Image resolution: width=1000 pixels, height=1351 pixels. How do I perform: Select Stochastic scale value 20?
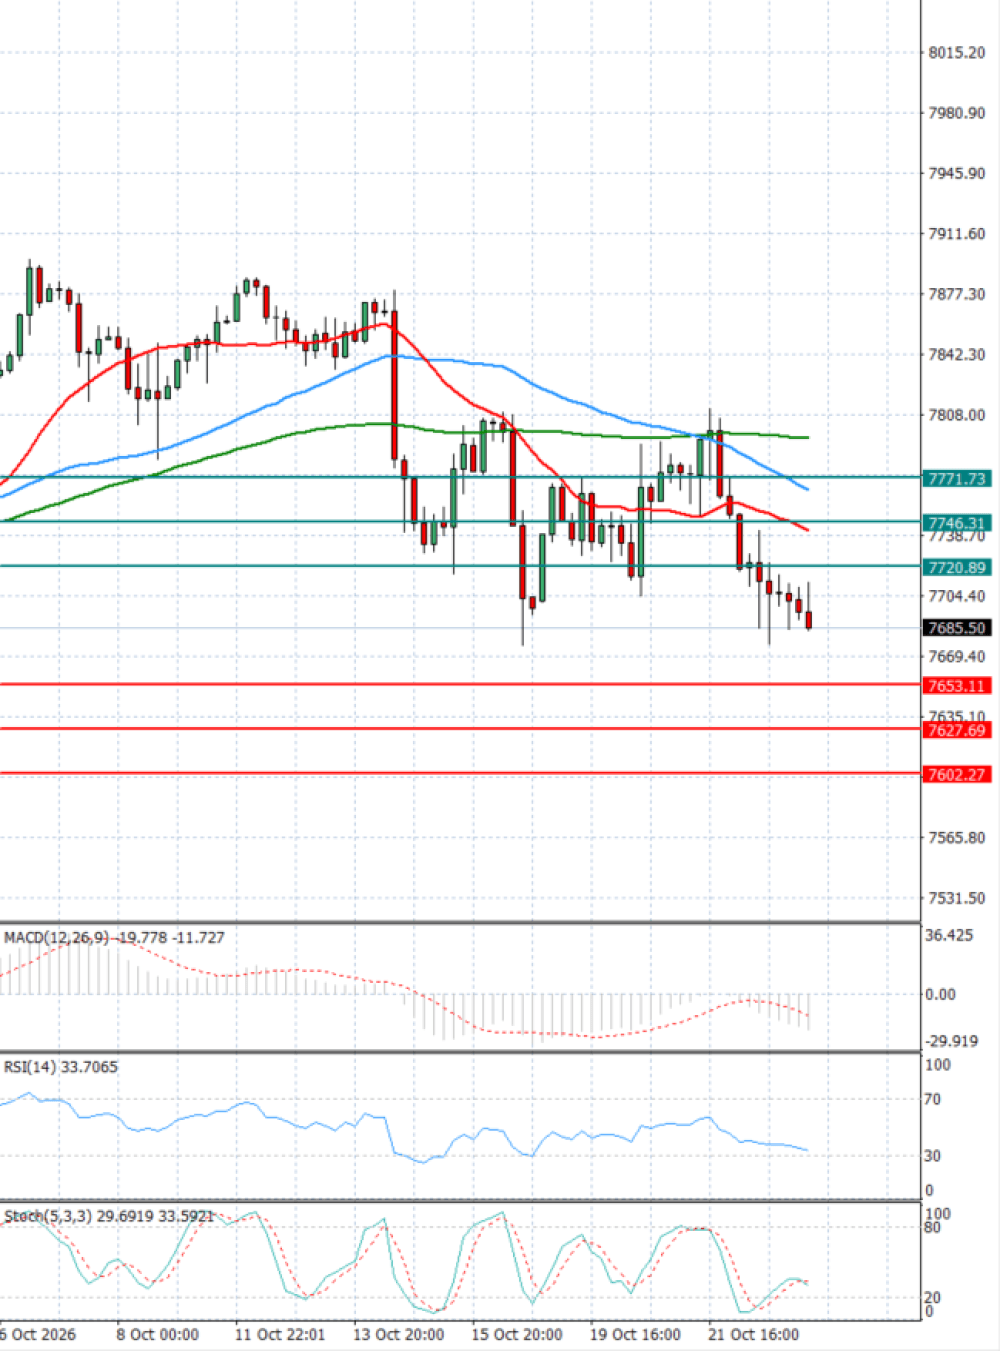pos(932,1297)
